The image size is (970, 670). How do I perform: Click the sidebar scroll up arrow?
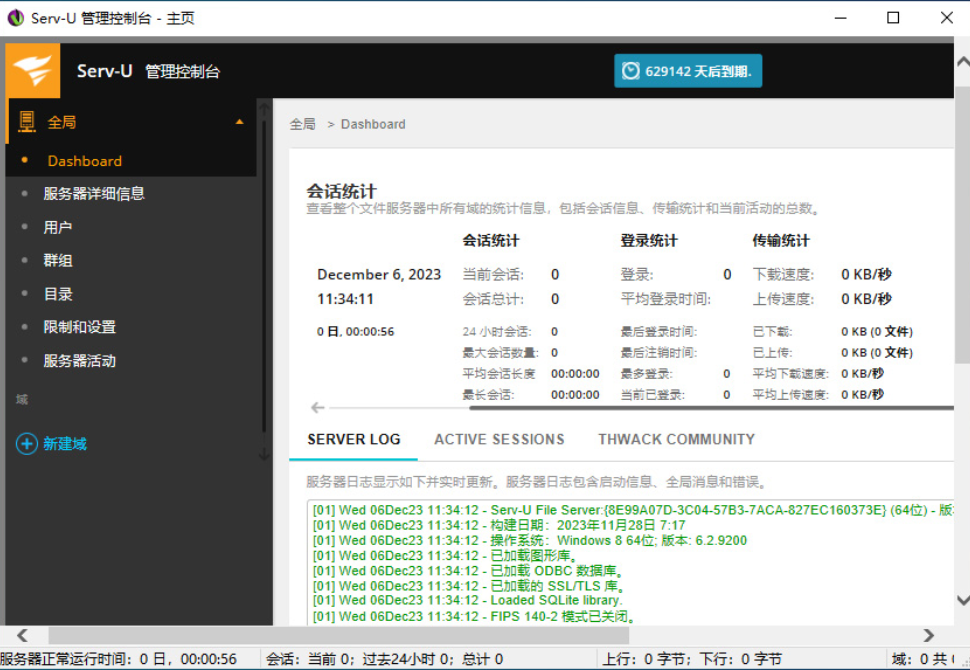(x=264, y=110)
